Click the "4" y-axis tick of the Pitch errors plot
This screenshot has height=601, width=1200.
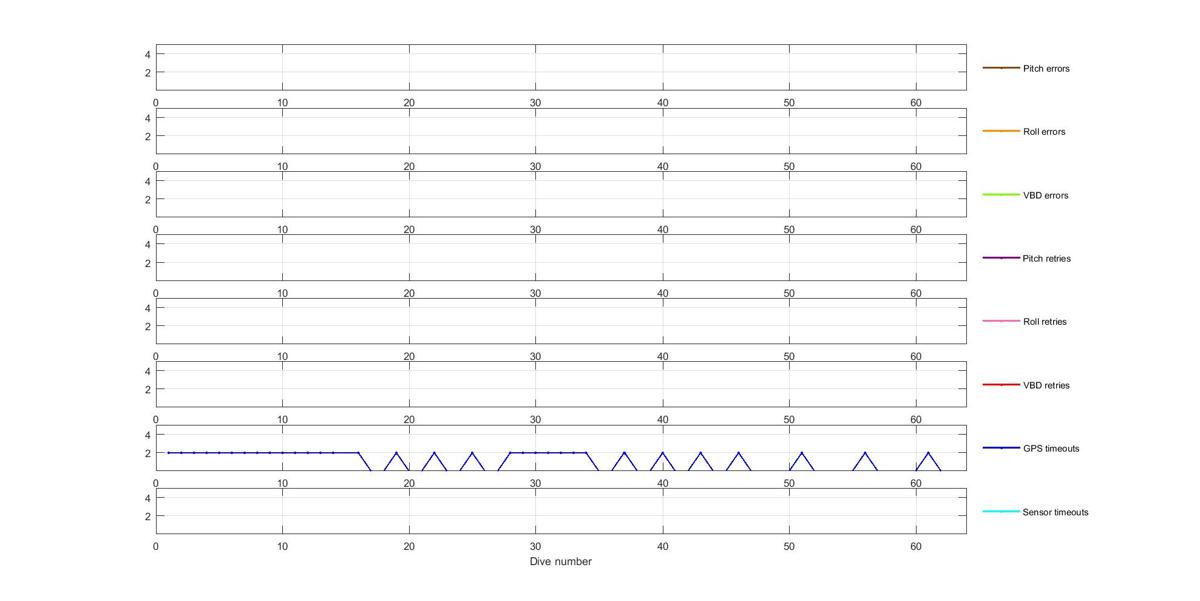tap(147, 54)
